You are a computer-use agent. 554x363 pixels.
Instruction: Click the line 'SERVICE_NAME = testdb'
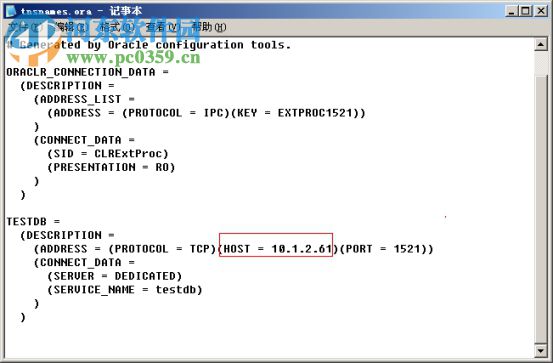[125, 290]
